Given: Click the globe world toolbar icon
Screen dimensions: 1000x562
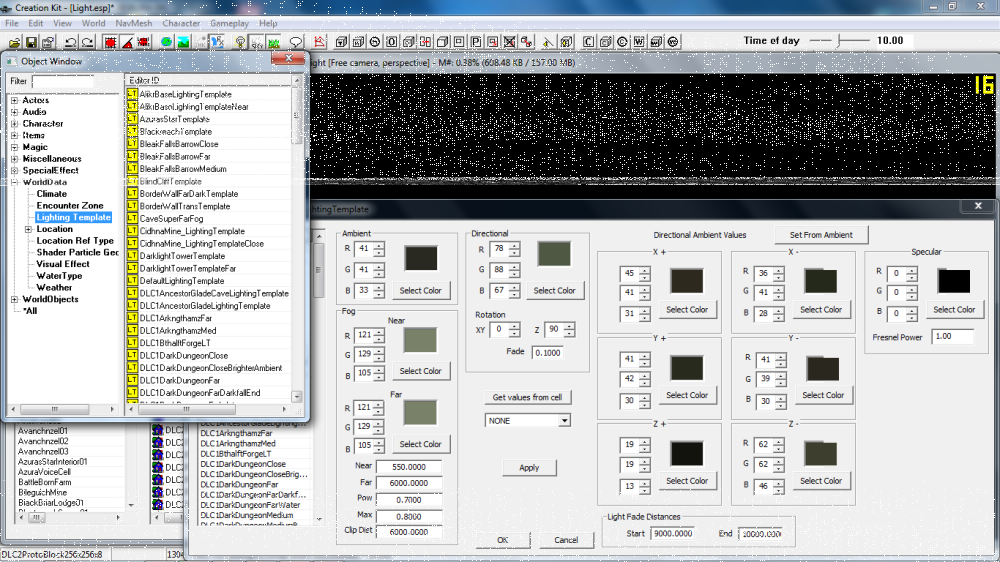Looking at the screenshot, I should pyautogui.click(x=166, y=42).
